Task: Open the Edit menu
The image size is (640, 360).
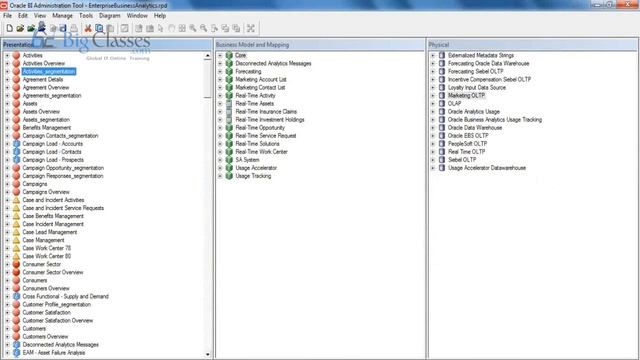Action: [x=23, y=16]
